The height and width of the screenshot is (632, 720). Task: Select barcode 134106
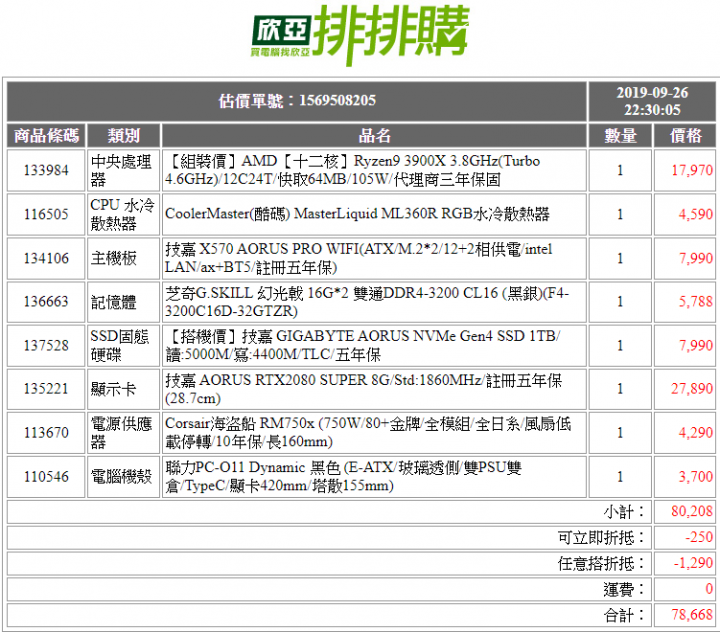[x=46, y=258]
